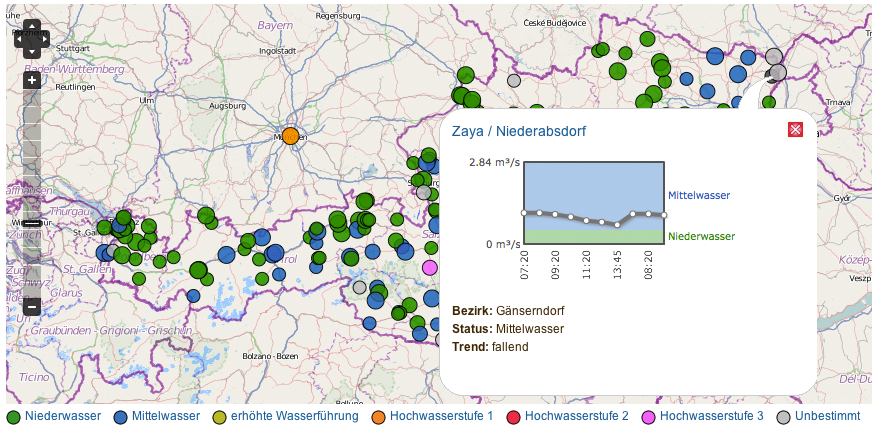The height and width of the screenshot is (429, 879).
Task: Select the Hochwasserstufe 3 legend entry
Action: click(711, 416)
